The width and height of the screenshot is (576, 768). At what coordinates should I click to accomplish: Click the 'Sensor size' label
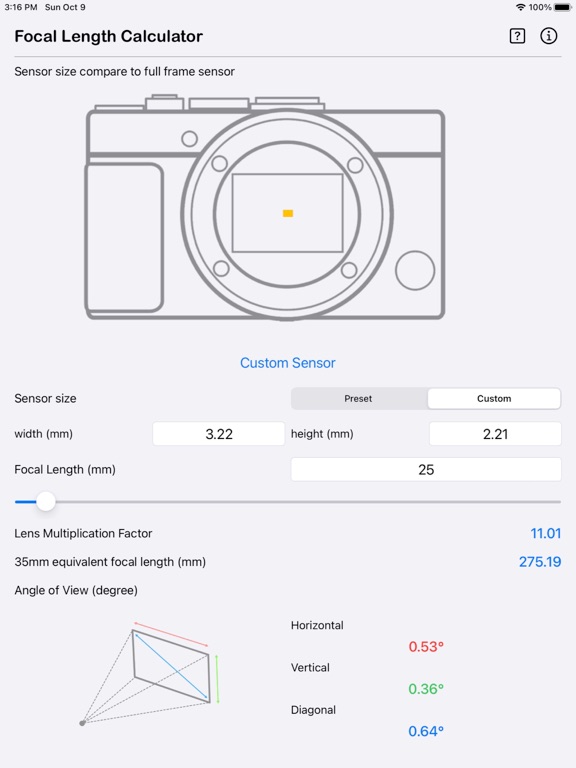tap(45, 398)
